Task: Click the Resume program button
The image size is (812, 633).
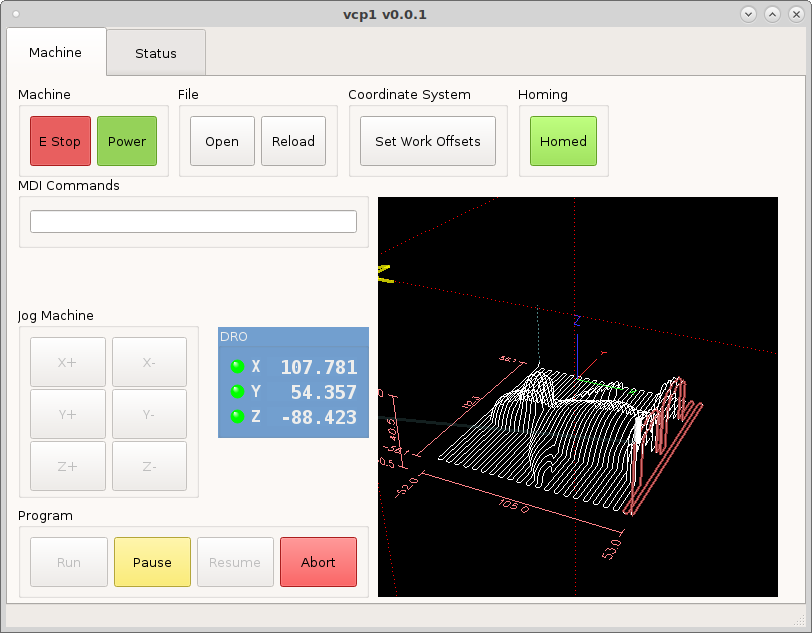Action: (x=235, y=562)
